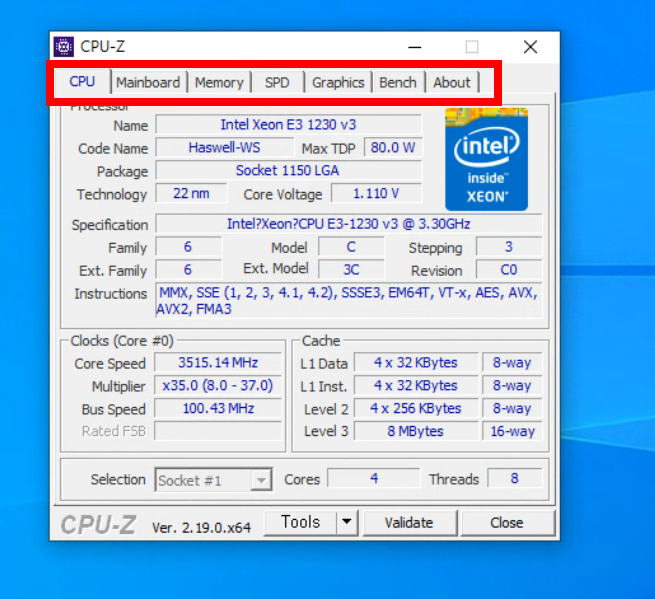Open the Mainboard tab
The image size is (655, 599).
(x=148, y=82)
